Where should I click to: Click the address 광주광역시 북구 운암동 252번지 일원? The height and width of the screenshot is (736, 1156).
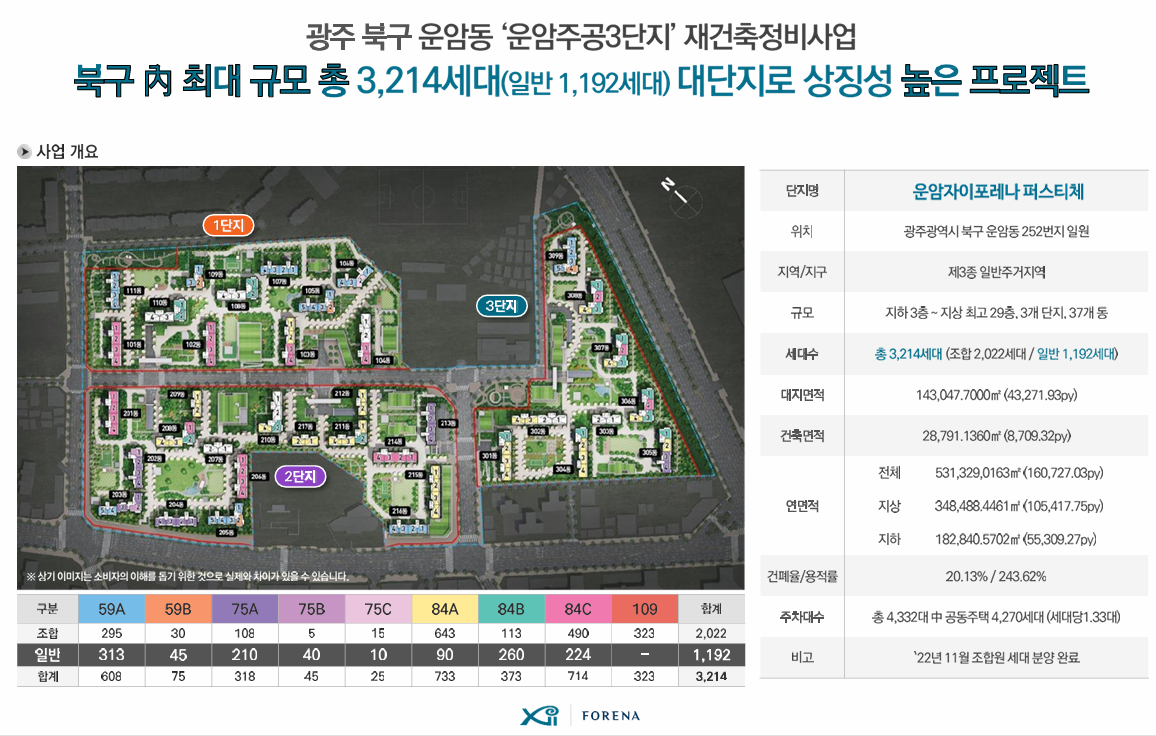tap(997, 232)
